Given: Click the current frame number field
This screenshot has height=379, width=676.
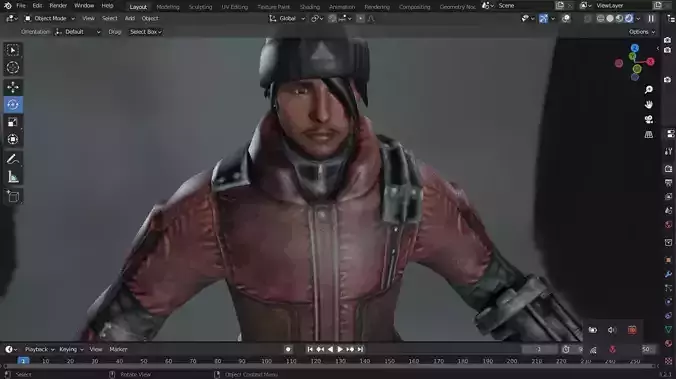Looking at the screenshot, I should pos(539,349).
